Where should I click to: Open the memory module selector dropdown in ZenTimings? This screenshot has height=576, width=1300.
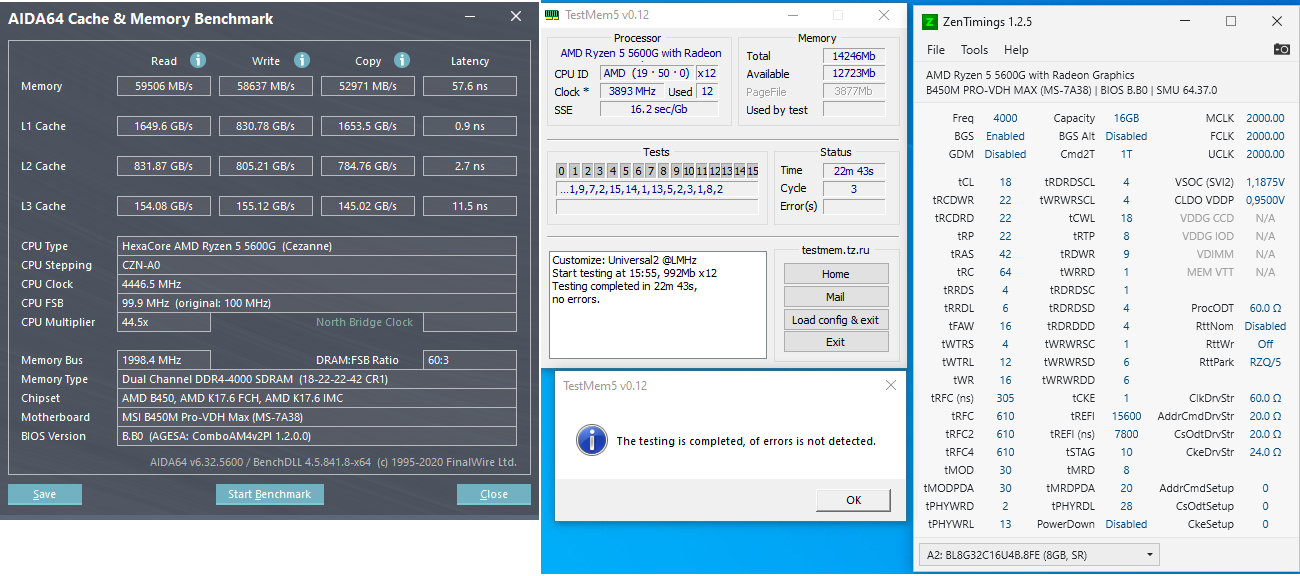click(x=1040, y=554)
